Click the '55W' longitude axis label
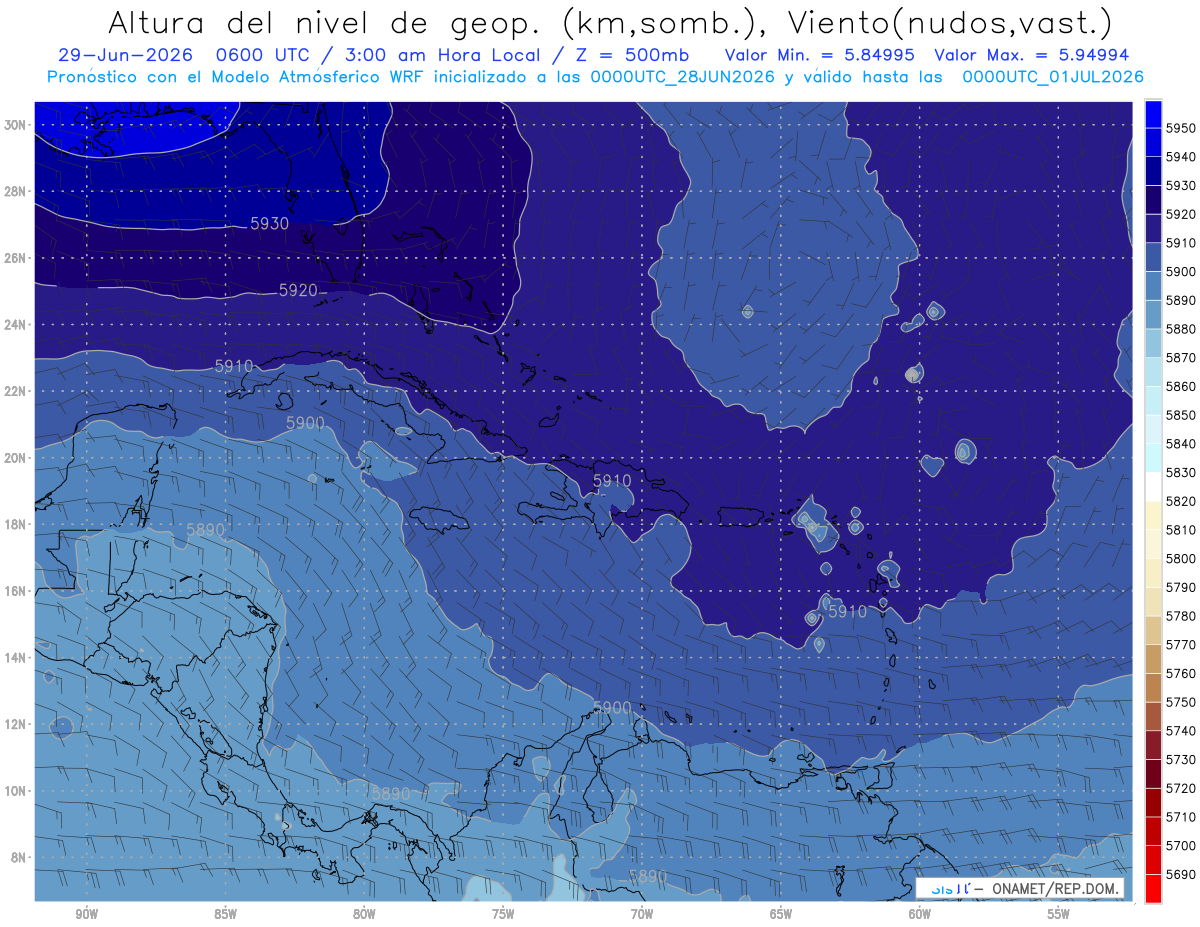This screenshot has height=927, width=1200. (x=1059, y=914)
